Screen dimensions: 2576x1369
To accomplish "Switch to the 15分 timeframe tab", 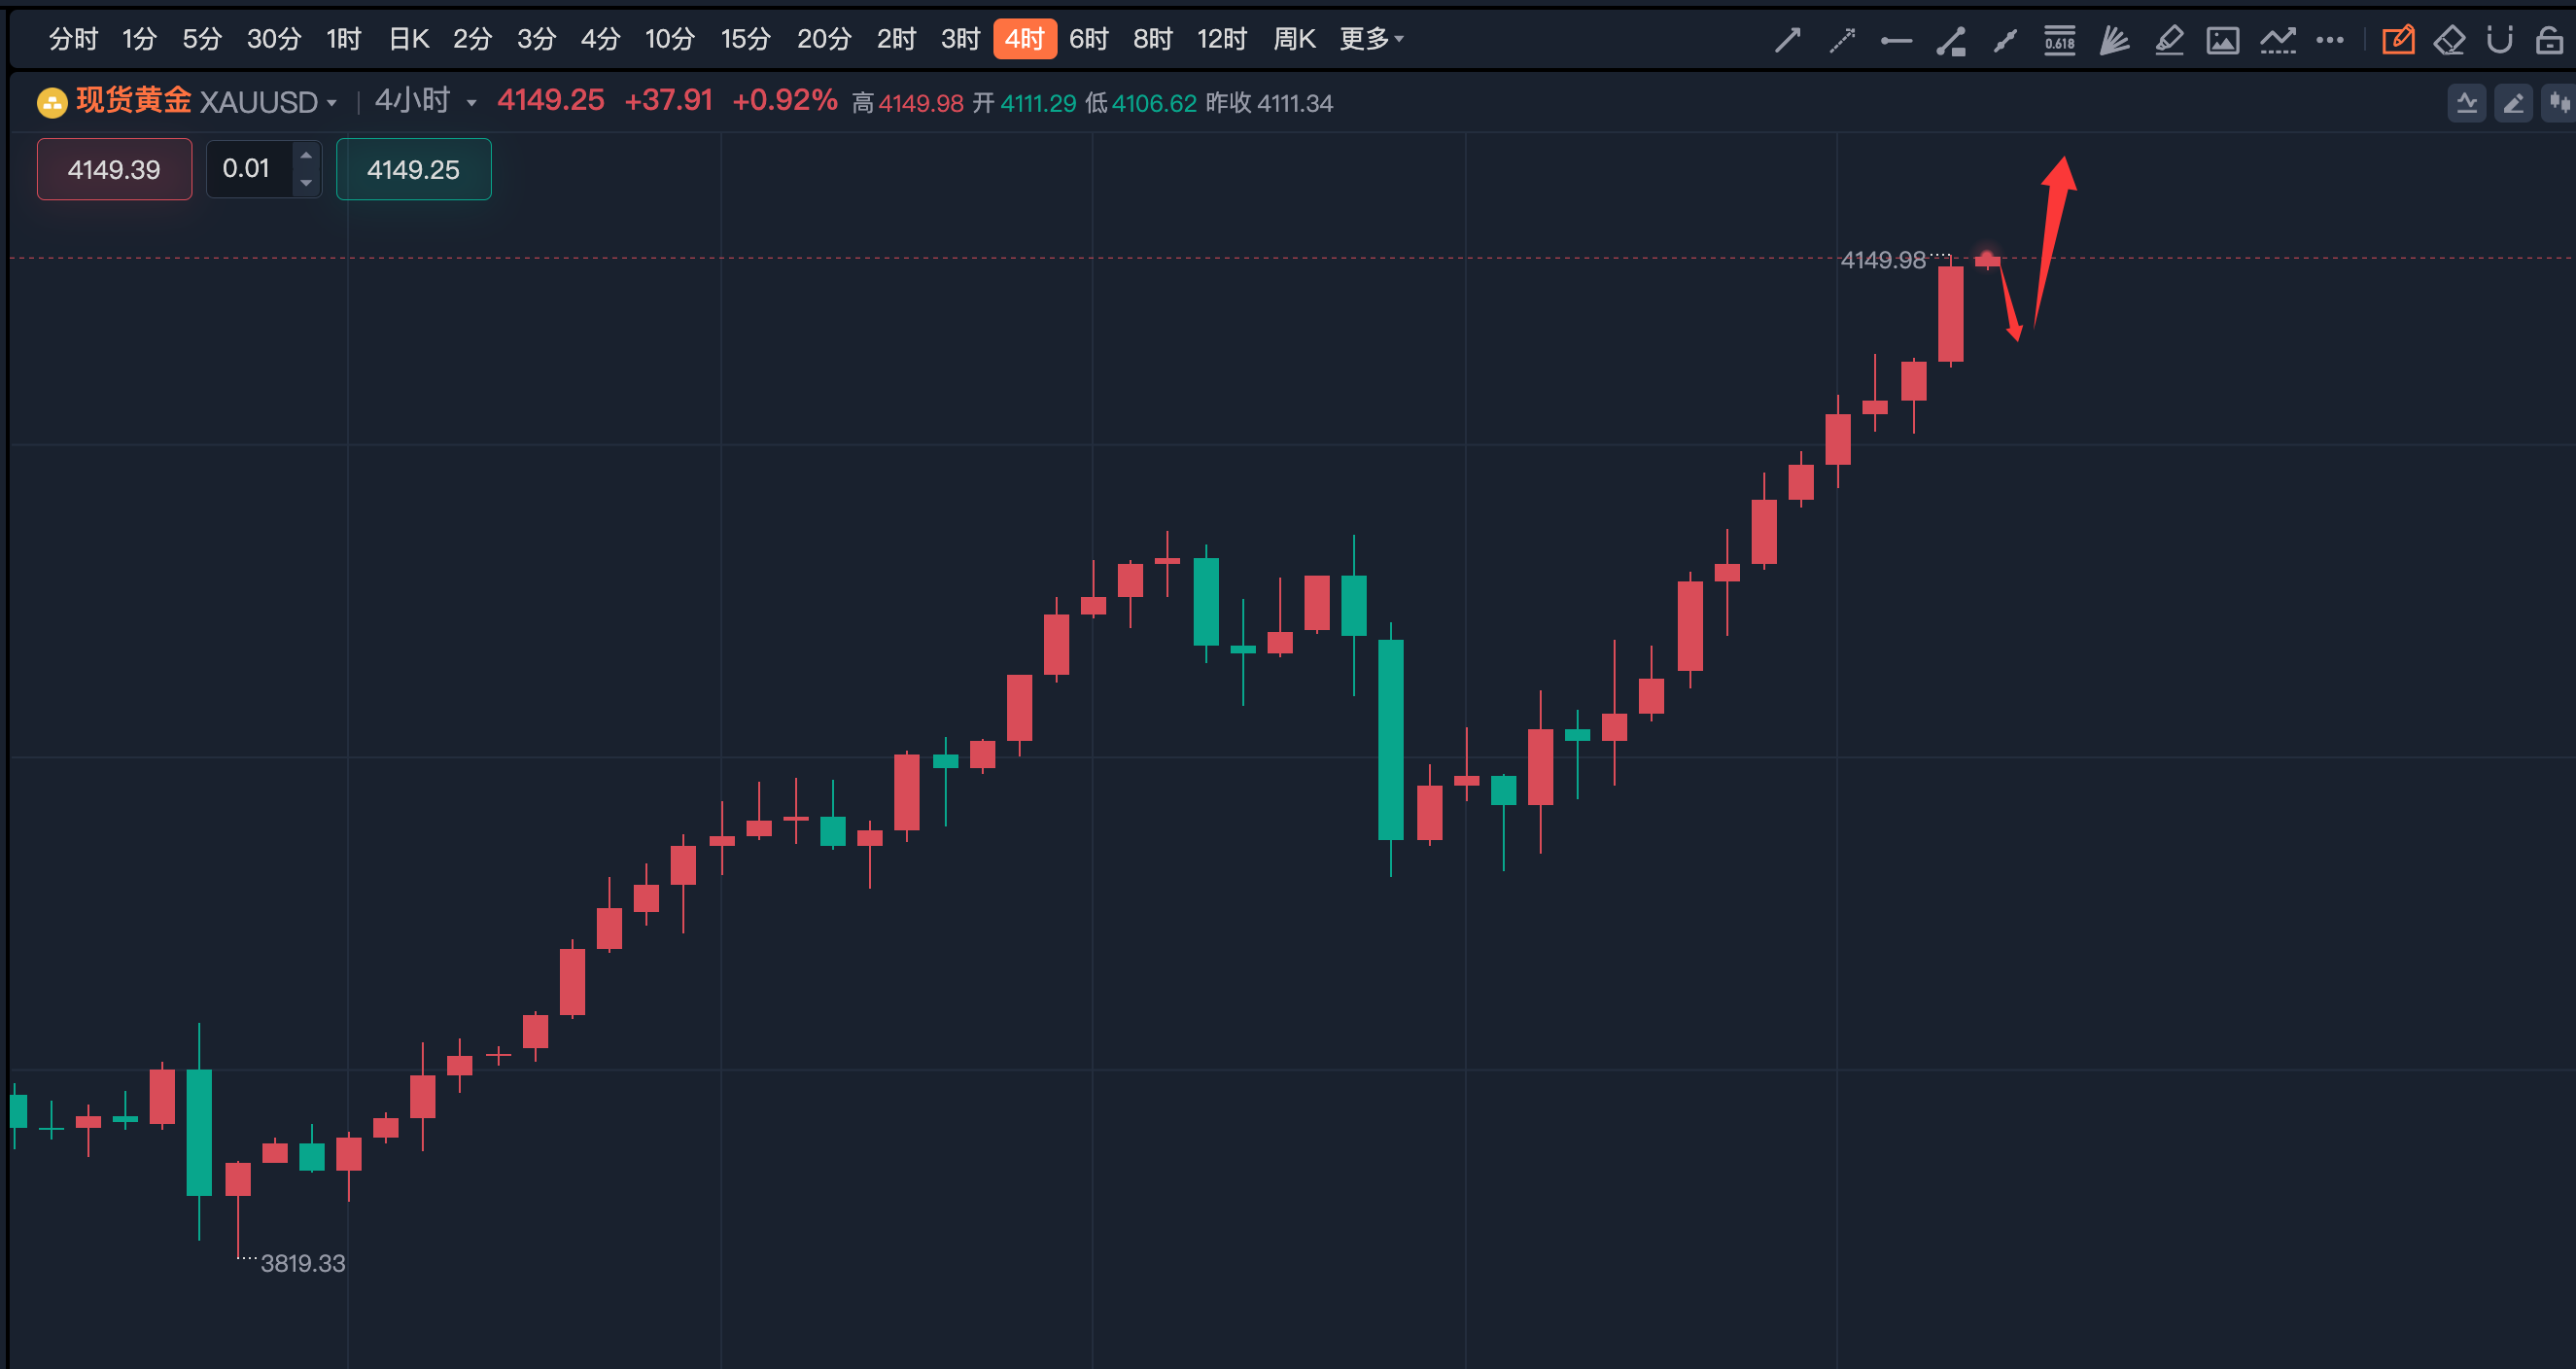I will [745, 39].
